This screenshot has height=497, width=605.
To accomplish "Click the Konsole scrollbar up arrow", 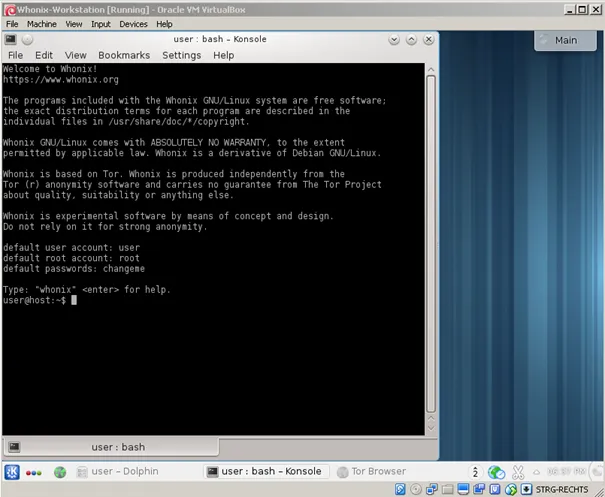I will pyautogui.click(x=431, y=69).
